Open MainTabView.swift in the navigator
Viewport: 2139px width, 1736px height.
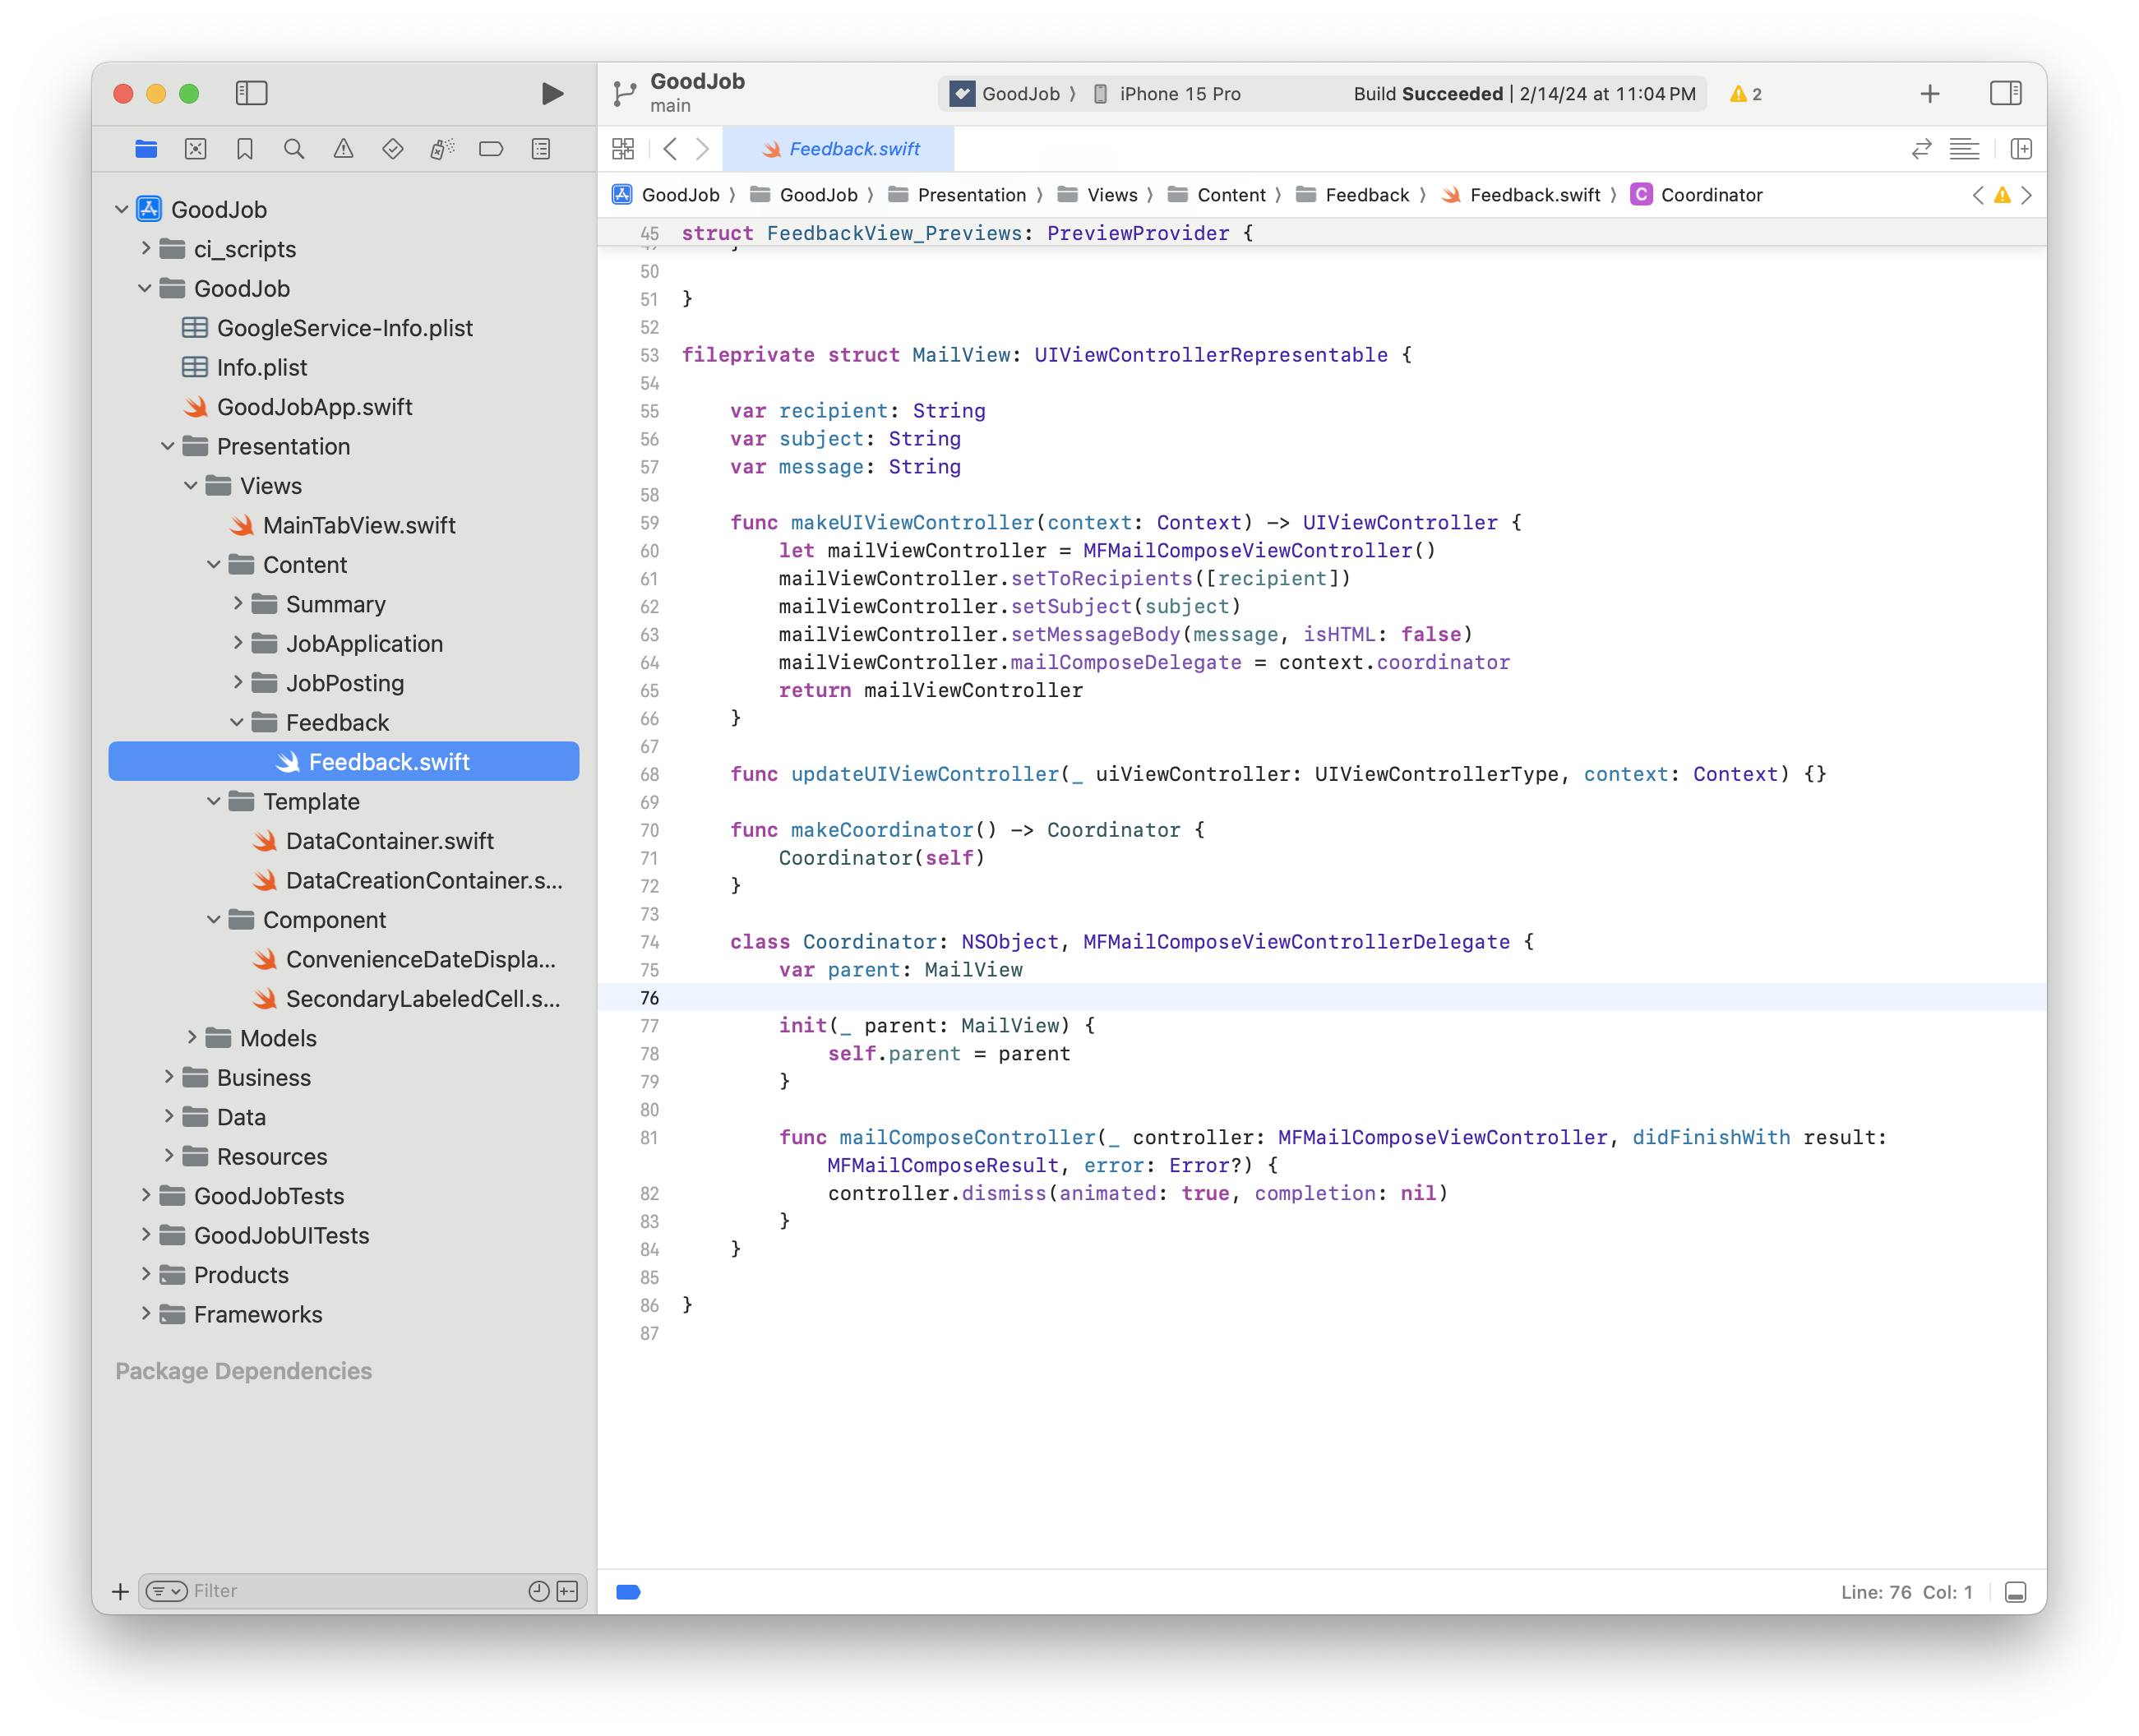[x=358, y=525]
